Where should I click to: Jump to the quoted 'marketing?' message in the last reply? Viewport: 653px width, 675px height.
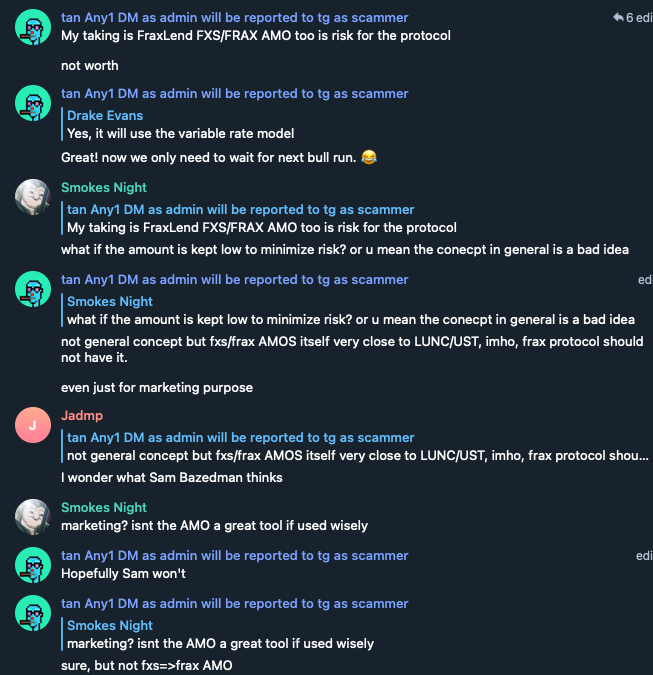tap(220, 635)
